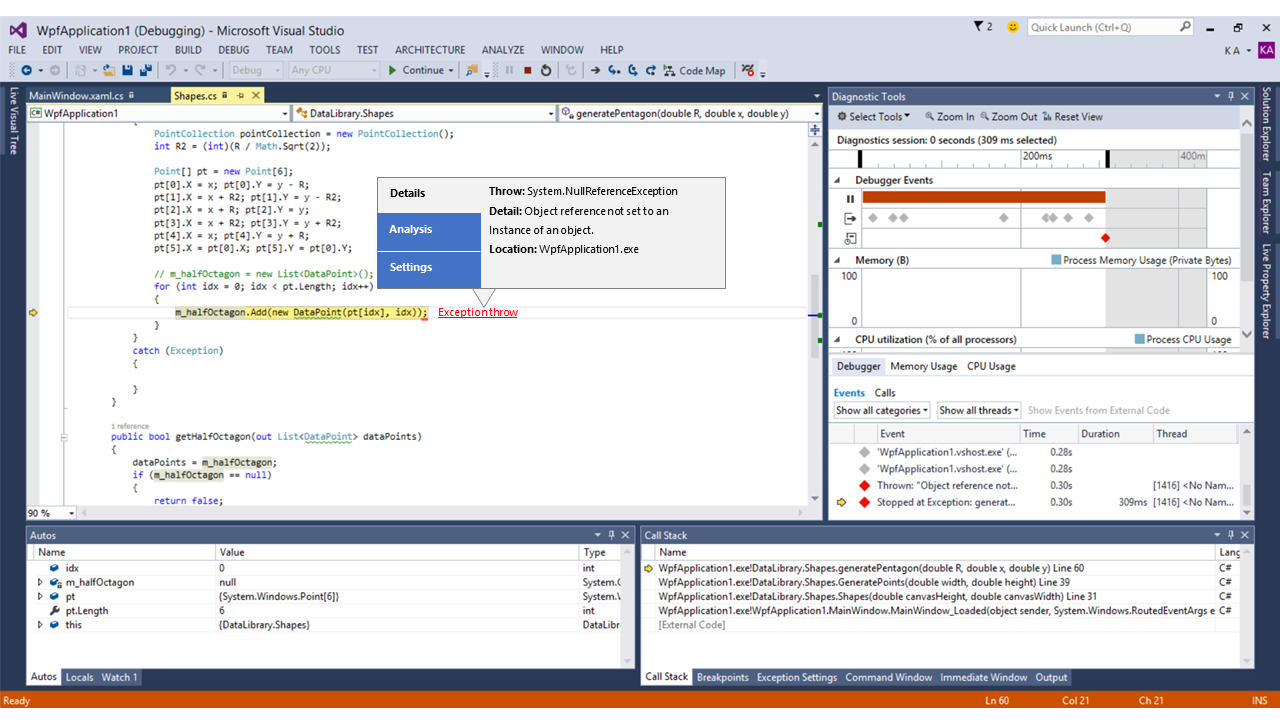Click the Navigate Backward arrow icon
Image resolution: width=1280 pixels, height=720 pixels.
(26, 70)
